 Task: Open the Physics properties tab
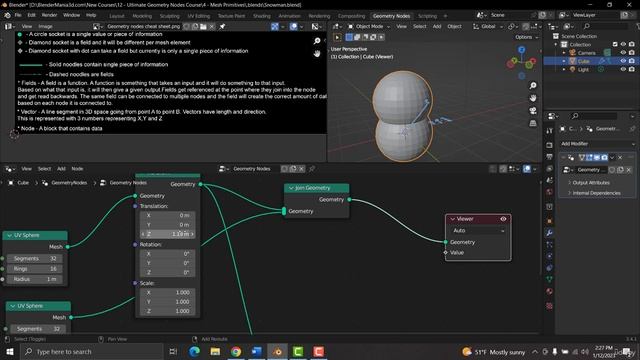click(549, 256)
